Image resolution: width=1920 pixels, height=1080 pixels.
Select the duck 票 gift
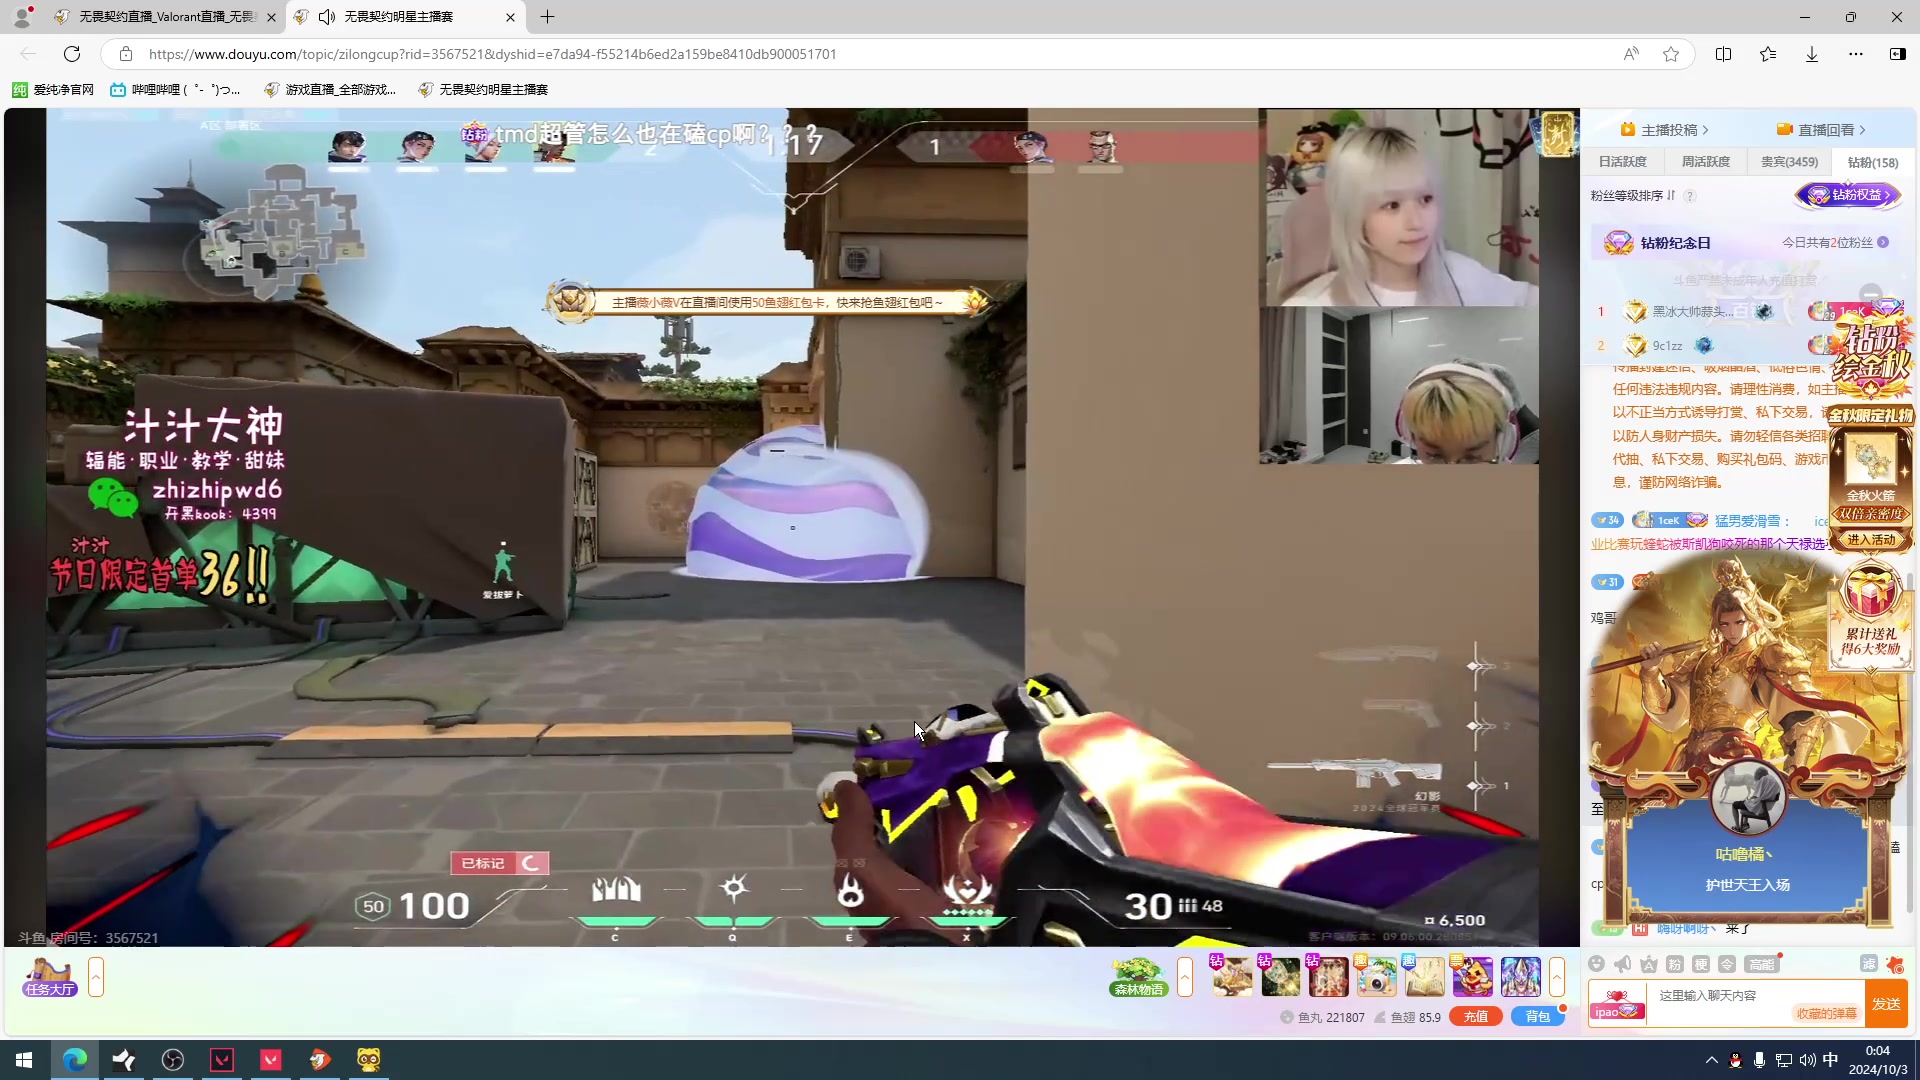1472,977
